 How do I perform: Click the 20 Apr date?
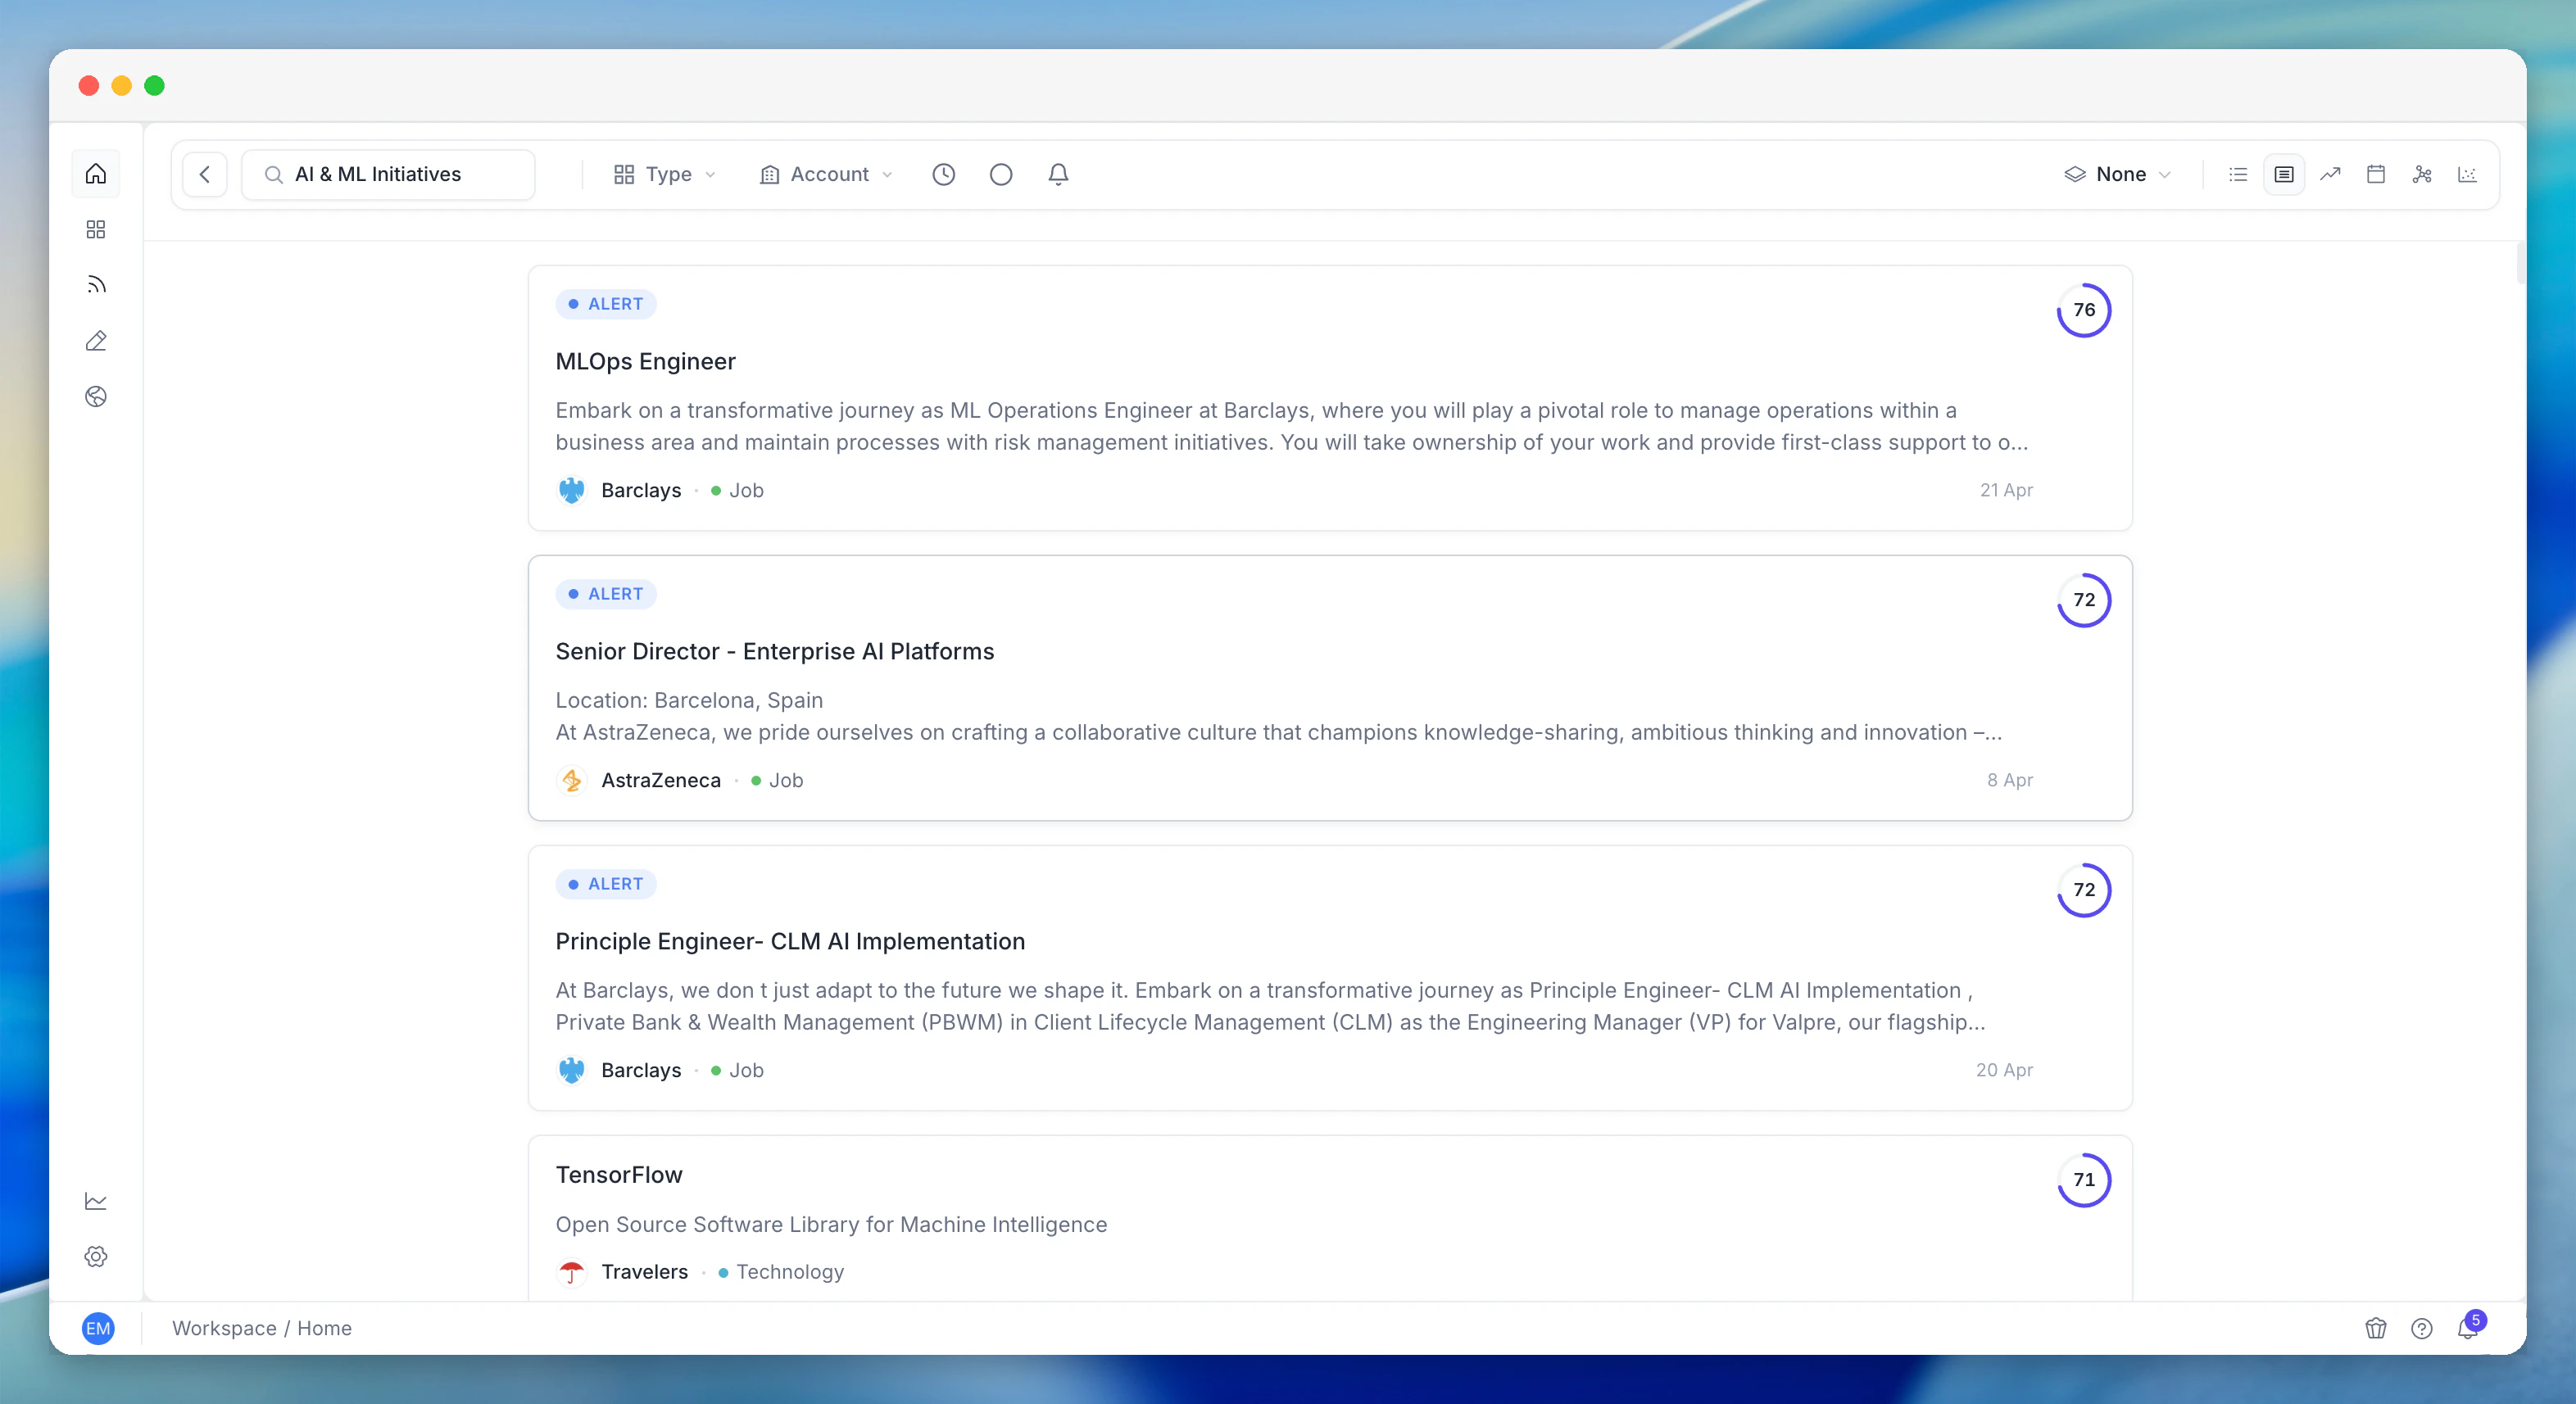point(2004,1070)
